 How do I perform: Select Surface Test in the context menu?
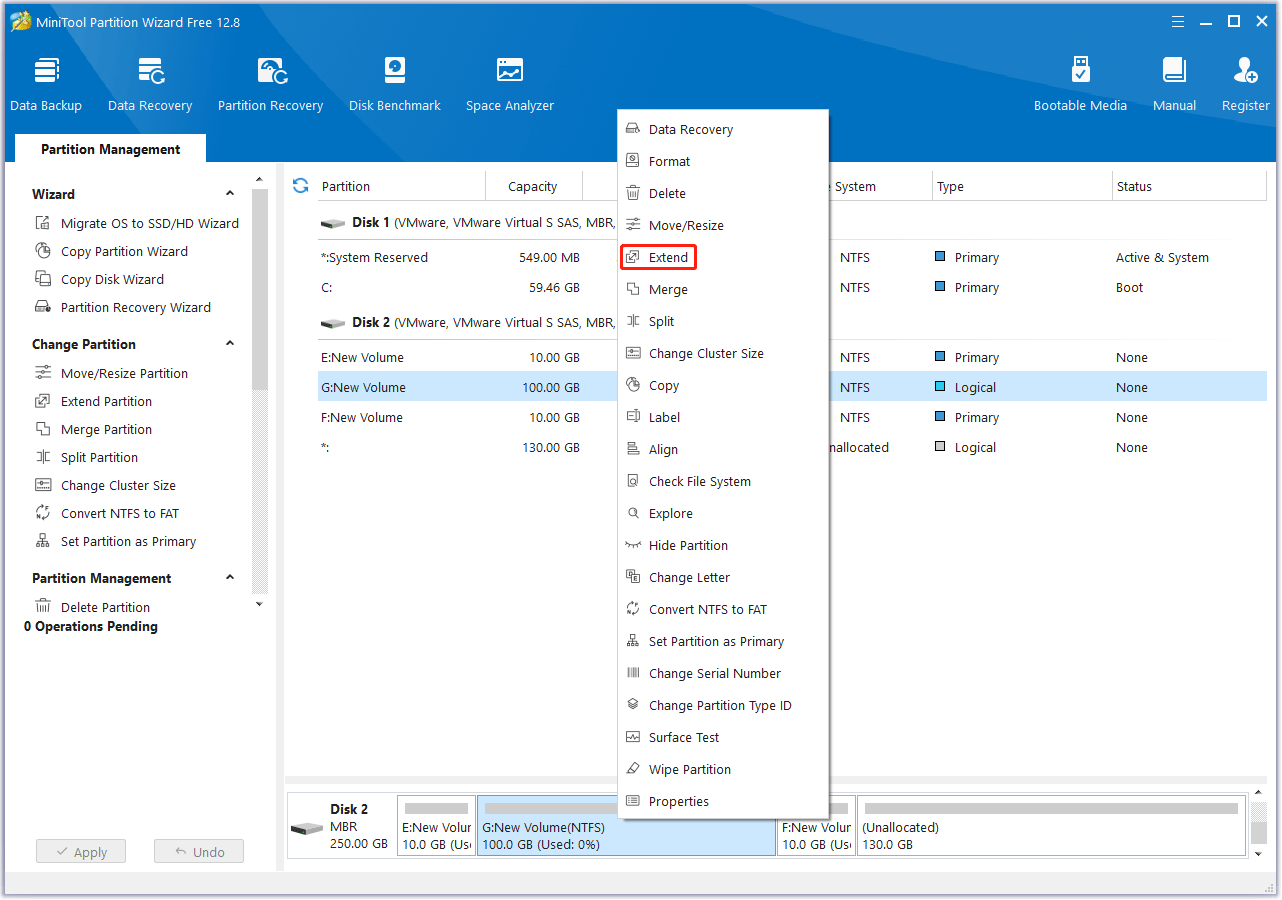(x=723, y=737)
